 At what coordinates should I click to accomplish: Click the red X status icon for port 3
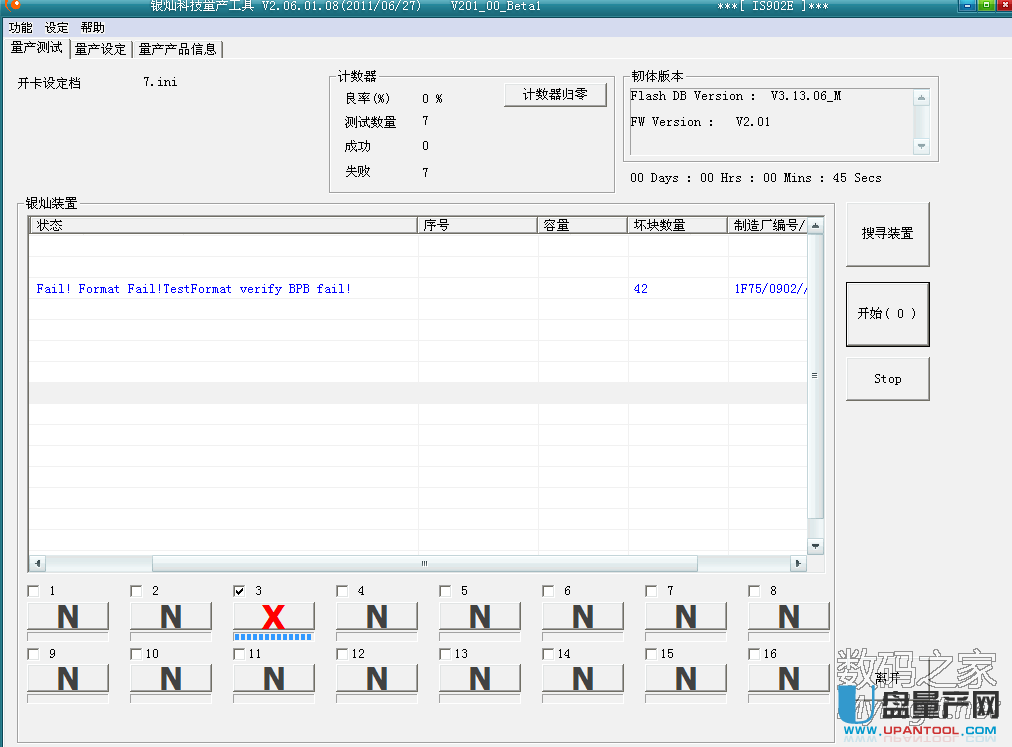[x=273, y=617]
